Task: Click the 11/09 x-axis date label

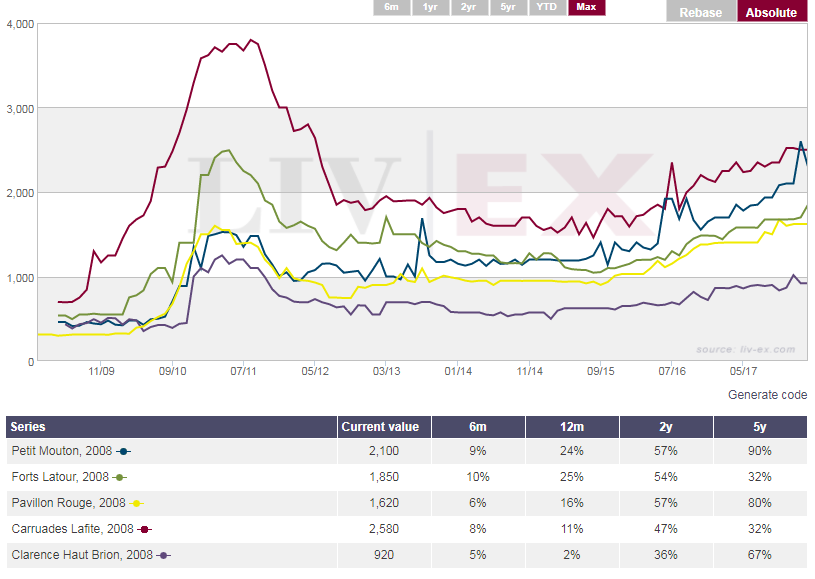Action: pyautogui.click(x=101, y=371)
